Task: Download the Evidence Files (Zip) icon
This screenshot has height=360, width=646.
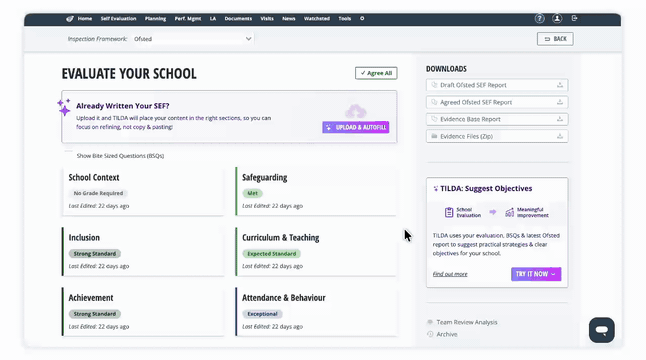Action: pyautogui.click(x=560, y=136)
